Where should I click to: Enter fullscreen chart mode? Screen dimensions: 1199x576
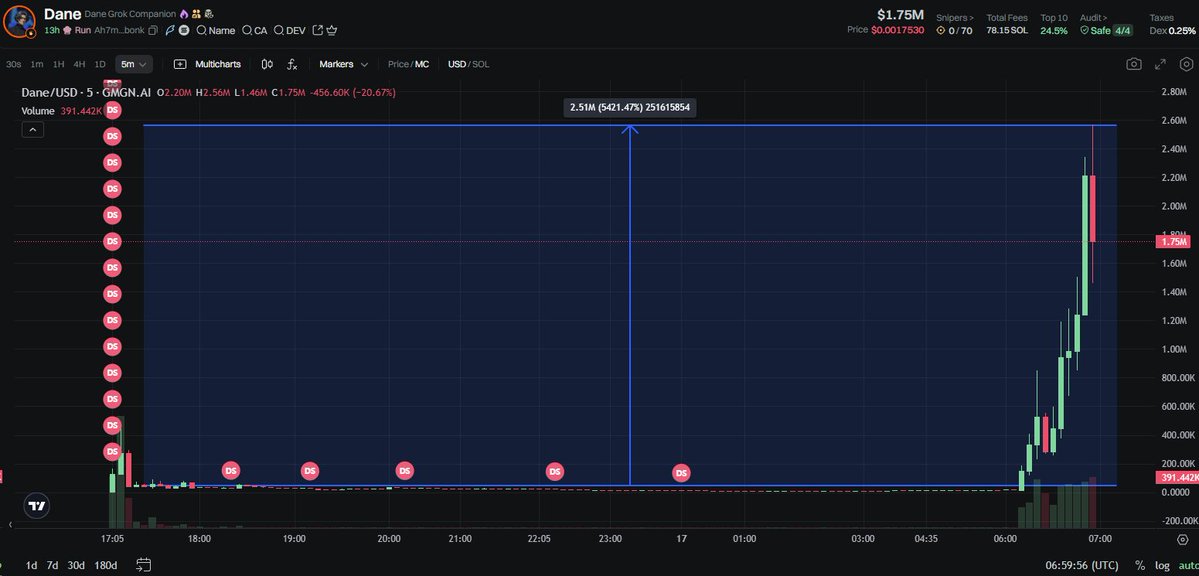click(x=1160, y=64)
